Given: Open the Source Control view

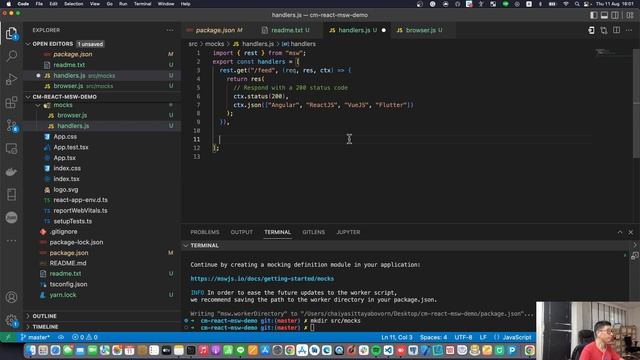Looking at the screenshot, I should pos(11,125).
